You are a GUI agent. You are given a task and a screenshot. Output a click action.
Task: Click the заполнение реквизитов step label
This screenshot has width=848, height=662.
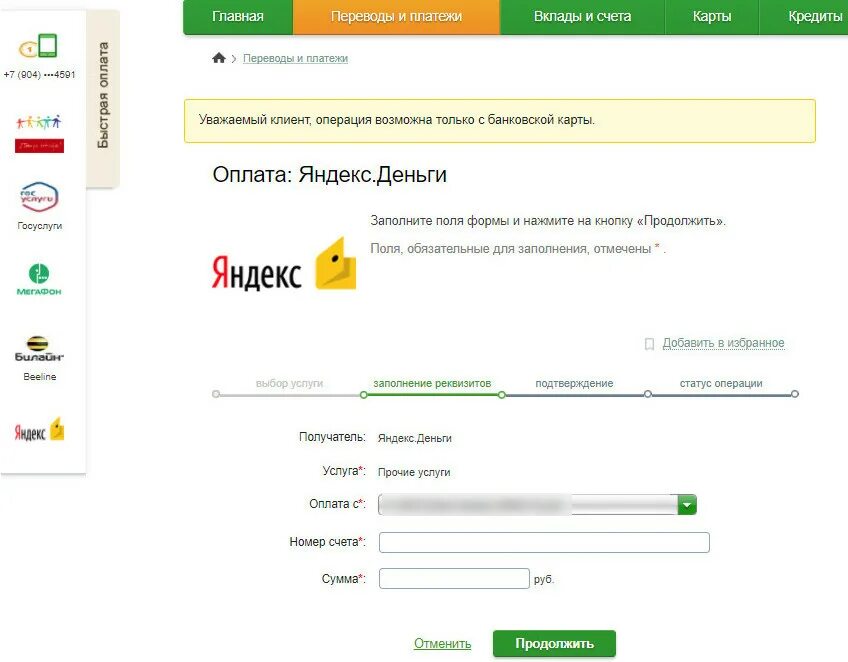pyautogui.click(x=432, y=383)
